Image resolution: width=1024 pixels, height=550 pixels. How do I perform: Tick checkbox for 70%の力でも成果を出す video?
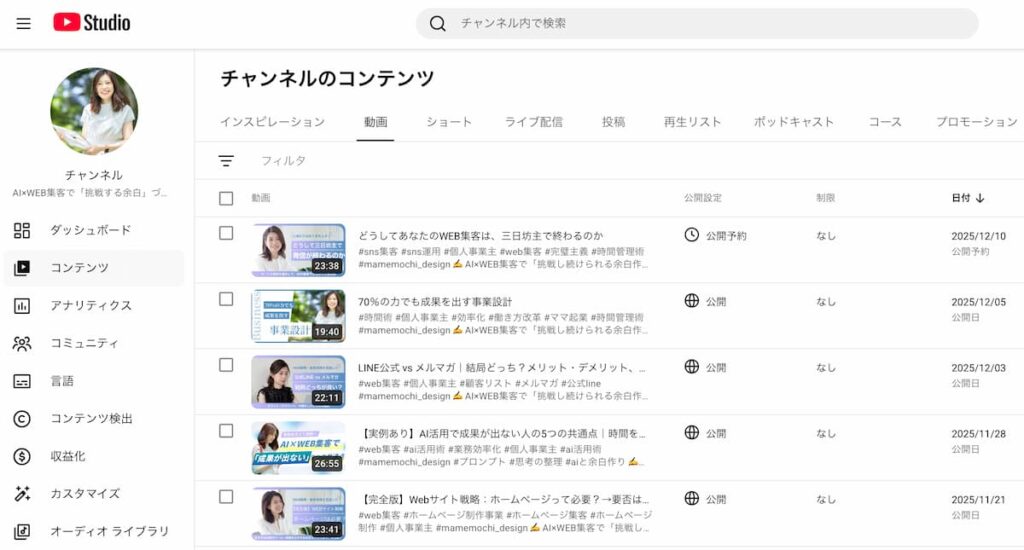[226, 299]
